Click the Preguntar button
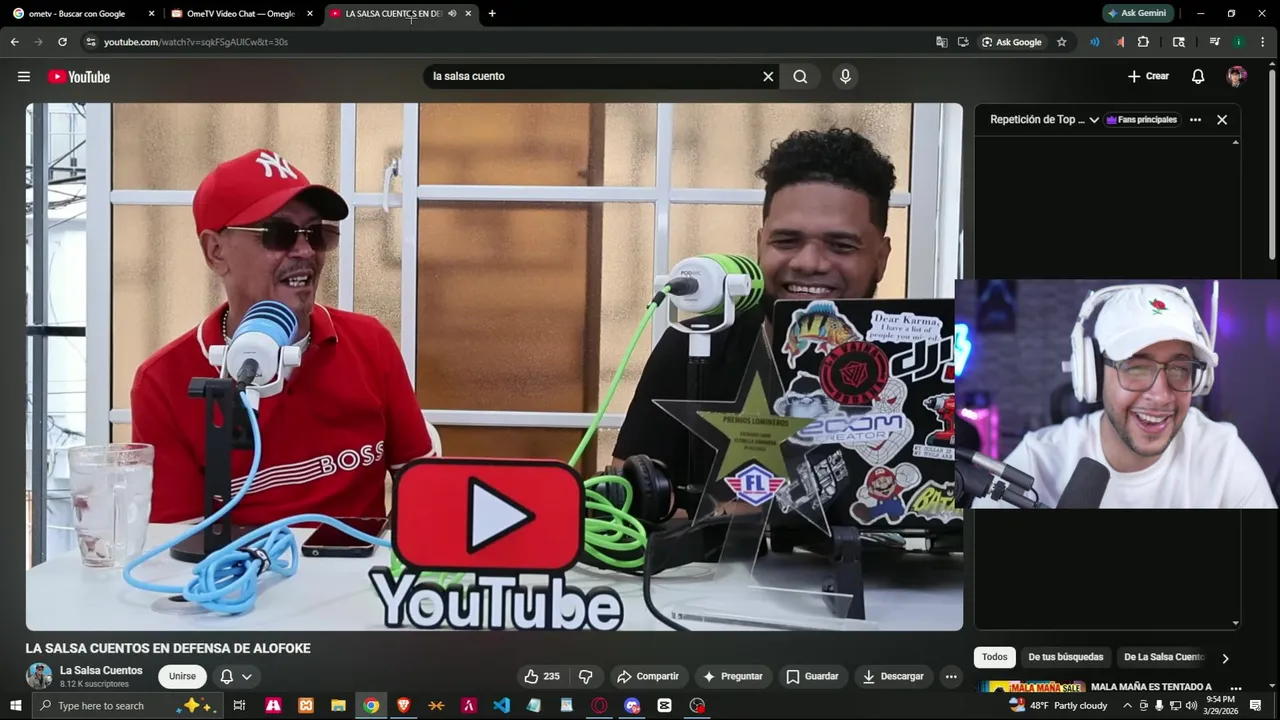Screen dimensions: 1280x720 [x=733, y=676]
